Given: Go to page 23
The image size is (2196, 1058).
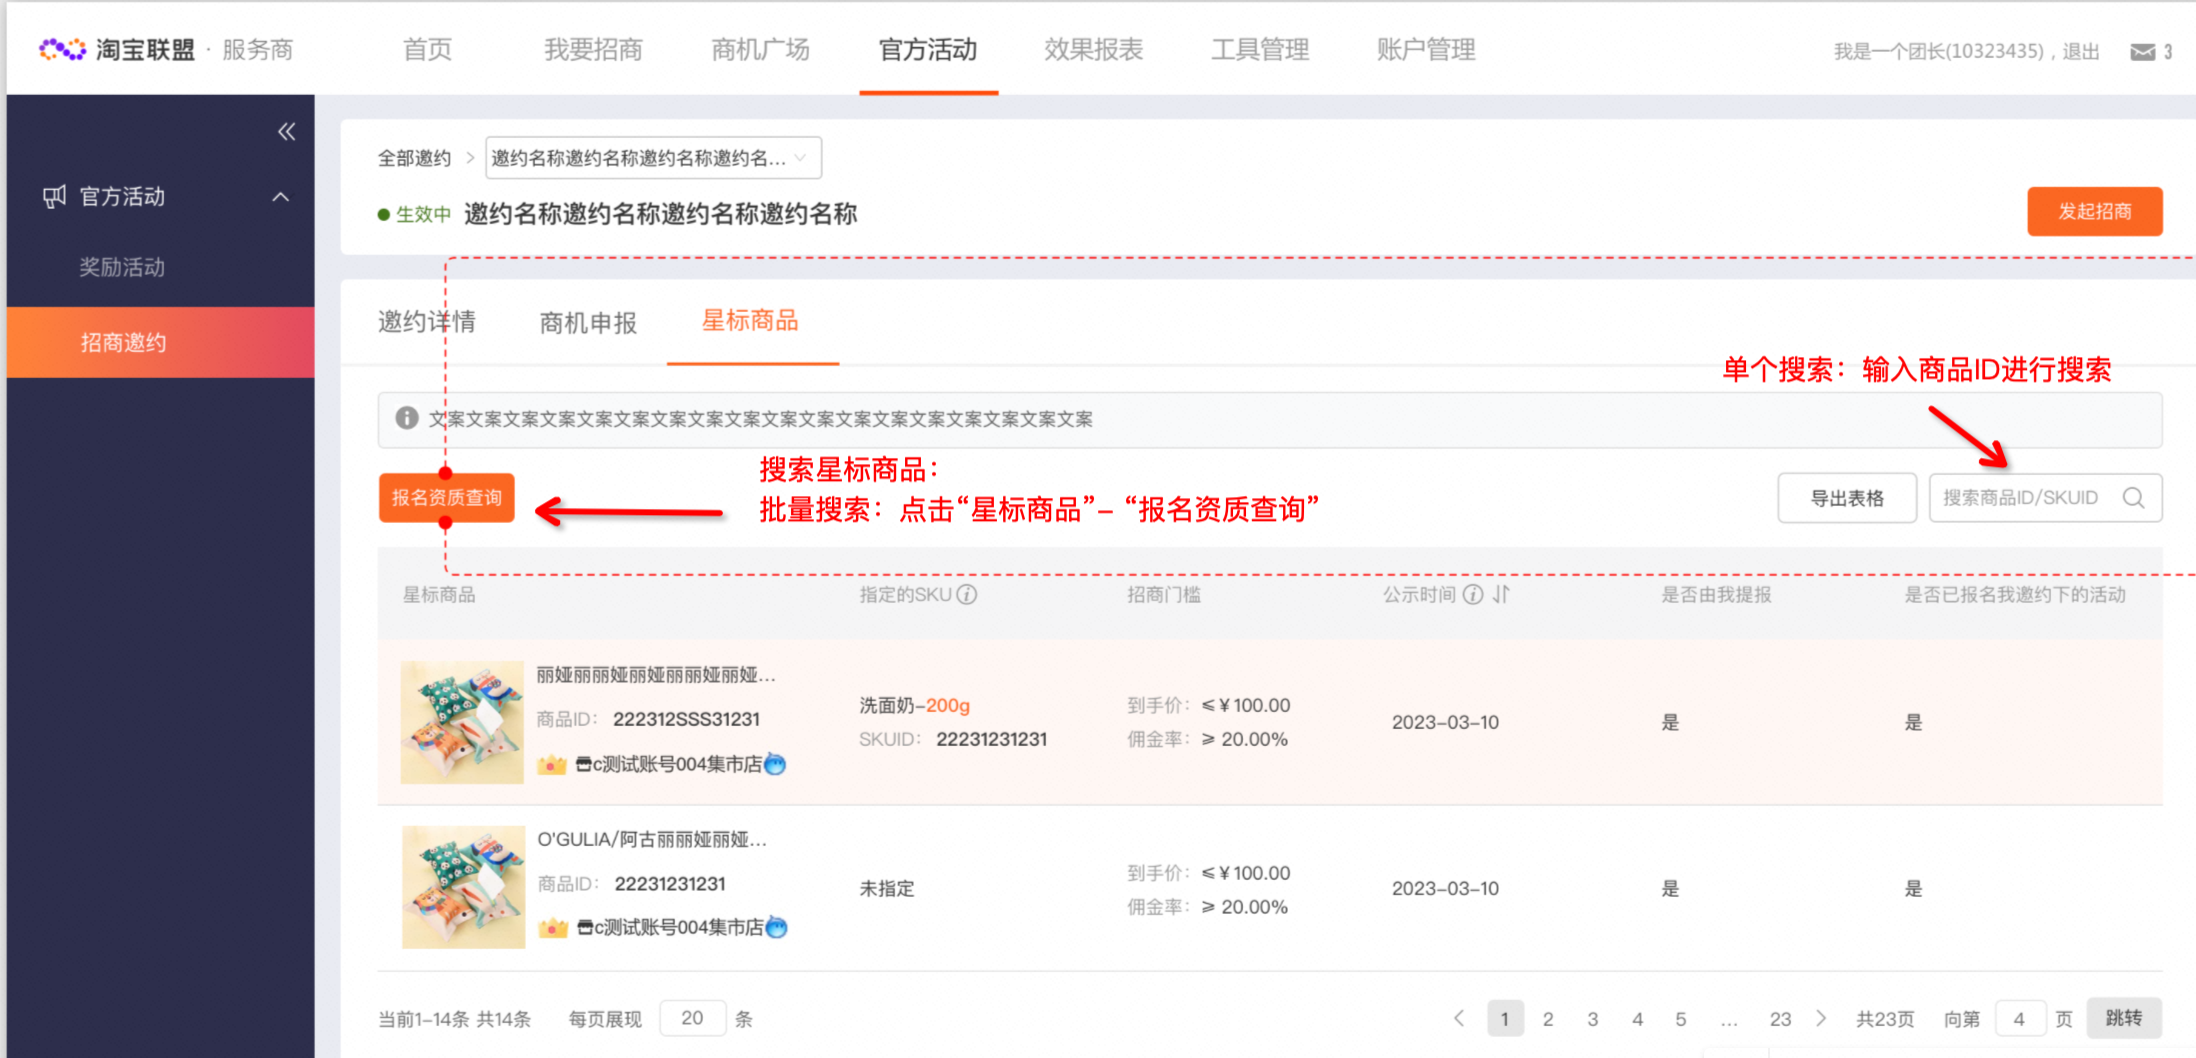Looking at the screenshot, I should (1780, 1019).
